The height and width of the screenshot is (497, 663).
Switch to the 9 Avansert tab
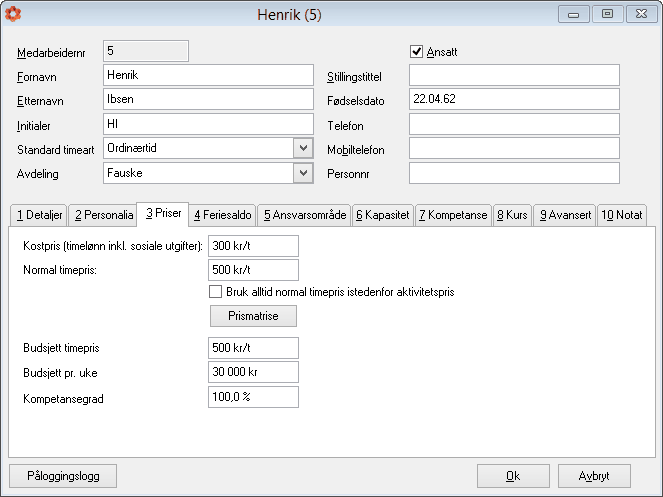click(x=565, y=215)
